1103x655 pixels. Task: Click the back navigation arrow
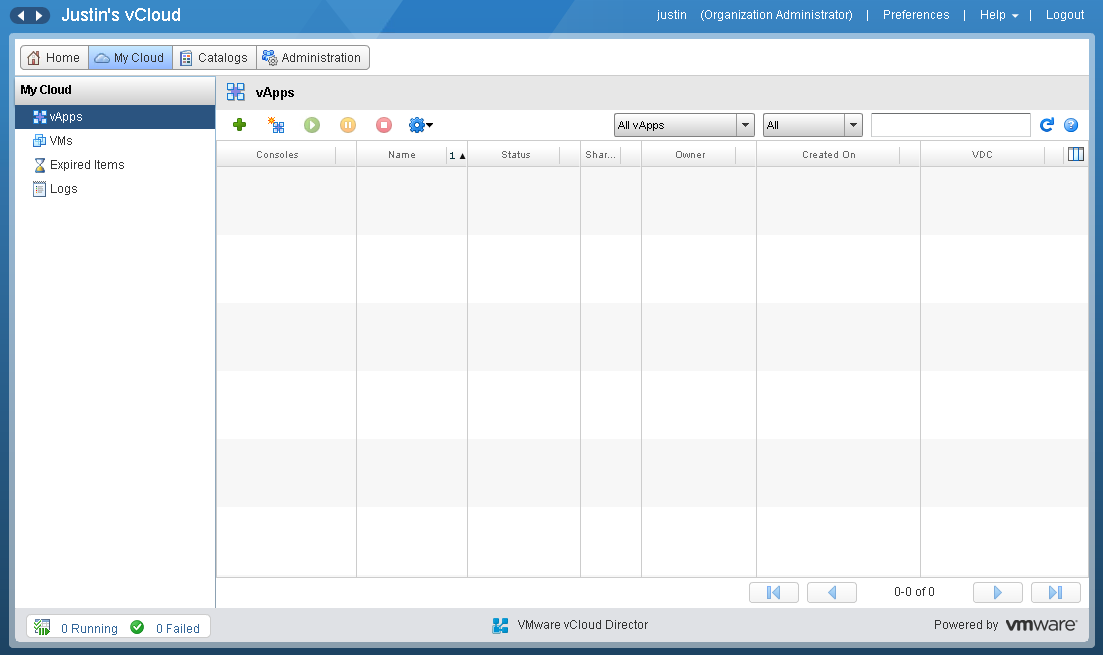coord(20,15)
